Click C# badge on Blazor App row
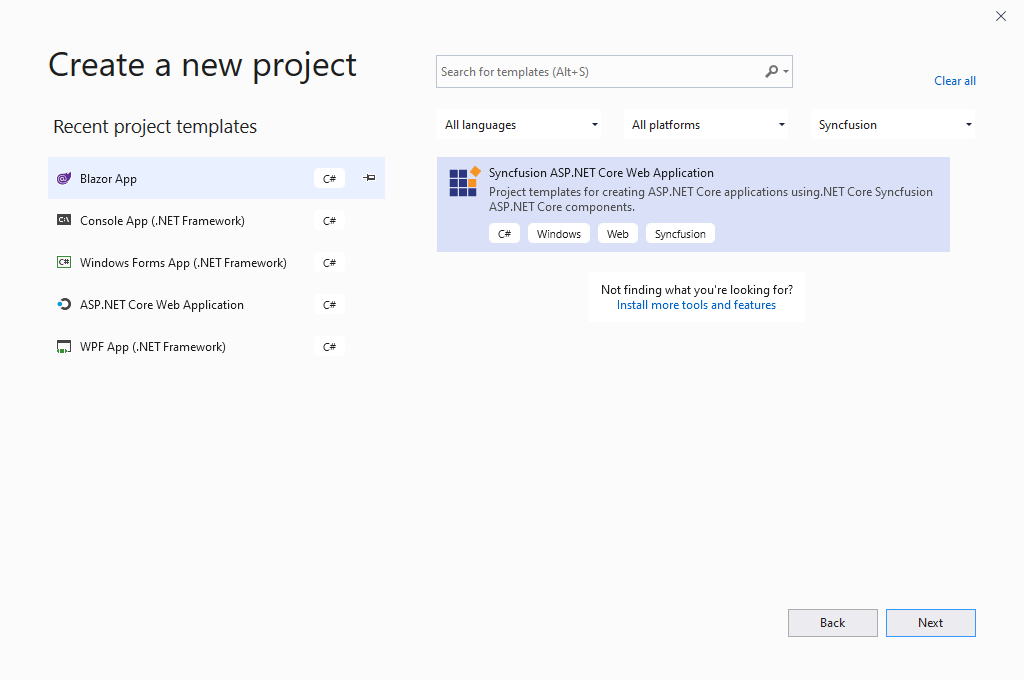The height and width of the screenshot is (680, 1024). click(x=329, y=178)
